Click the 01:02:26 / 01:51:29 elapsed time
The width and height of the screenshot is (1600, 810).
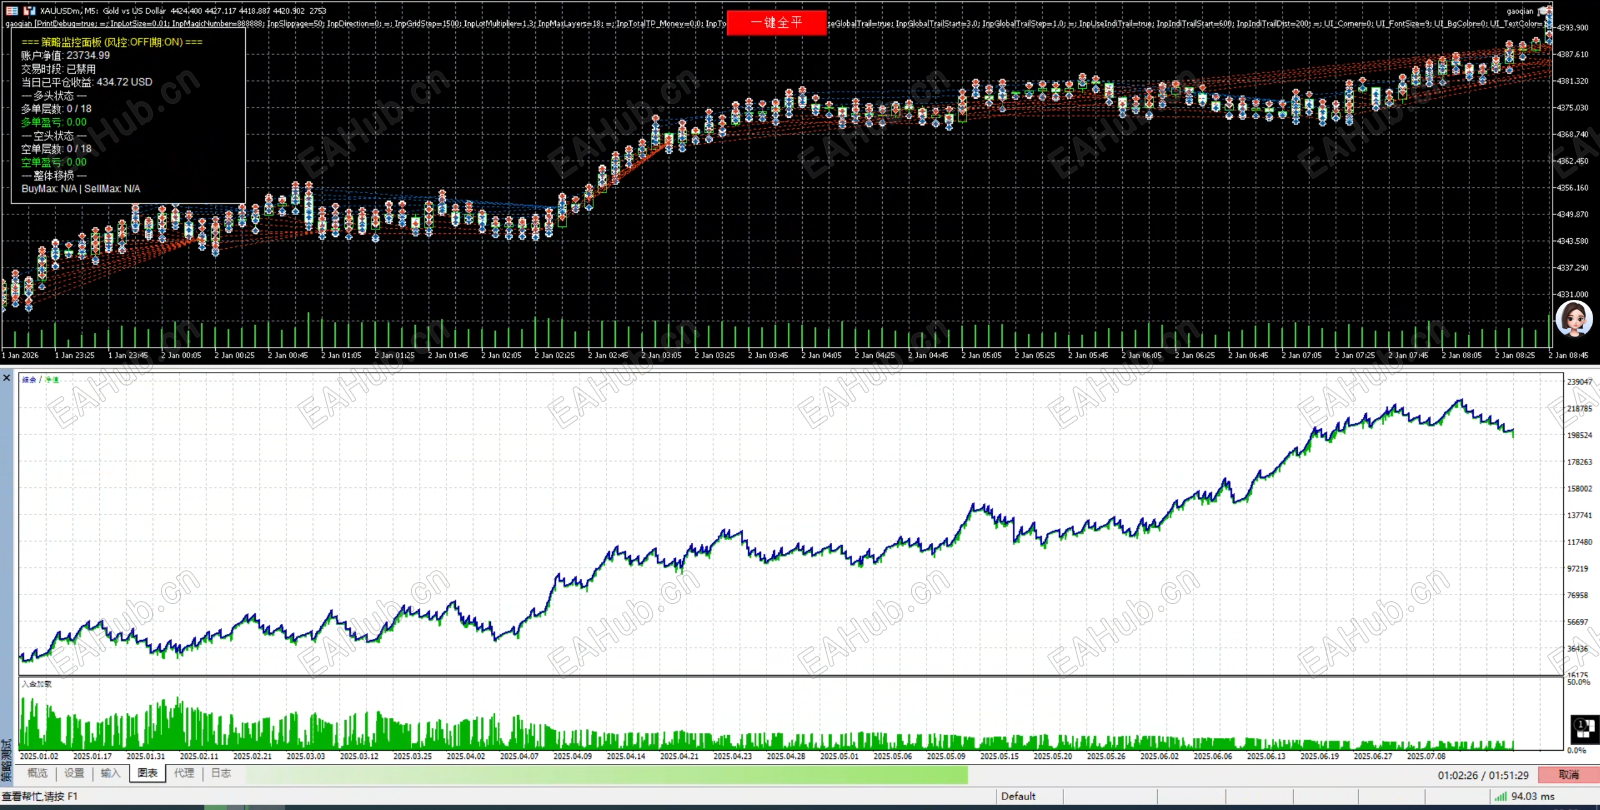pyautogui.click(x=1483, y=775)
